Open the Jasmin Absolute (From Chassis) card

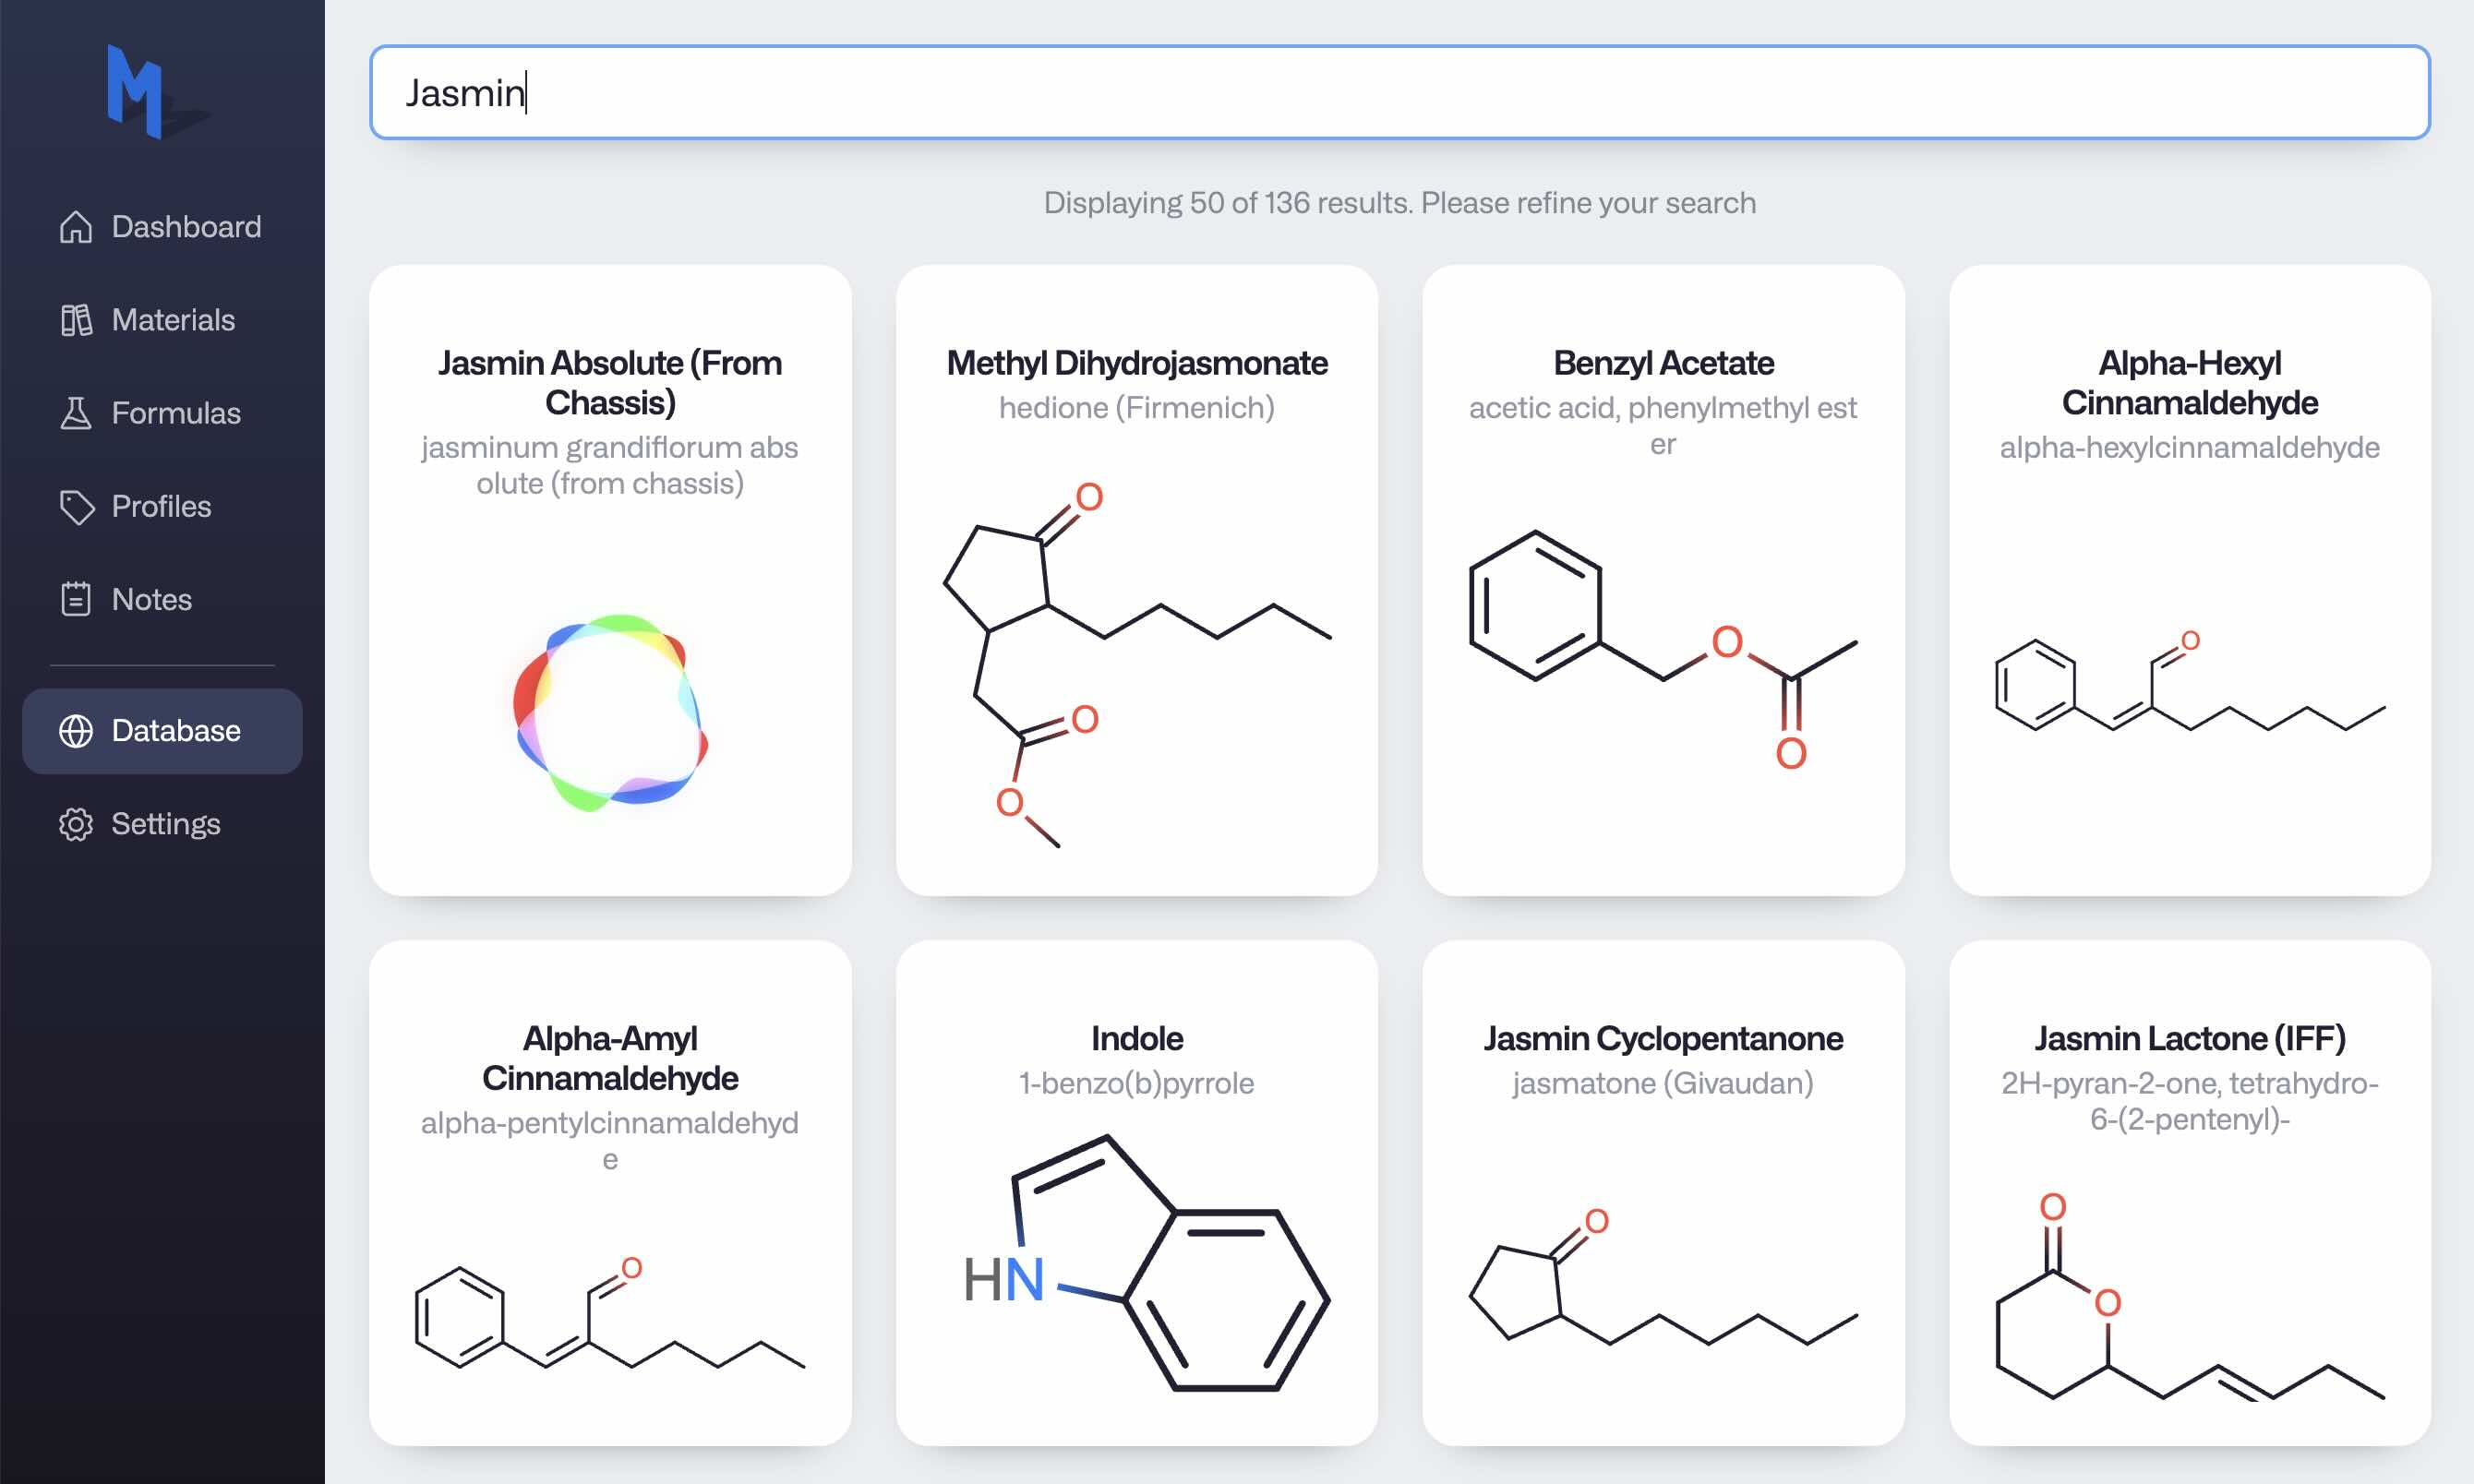(x=611, y=580)
